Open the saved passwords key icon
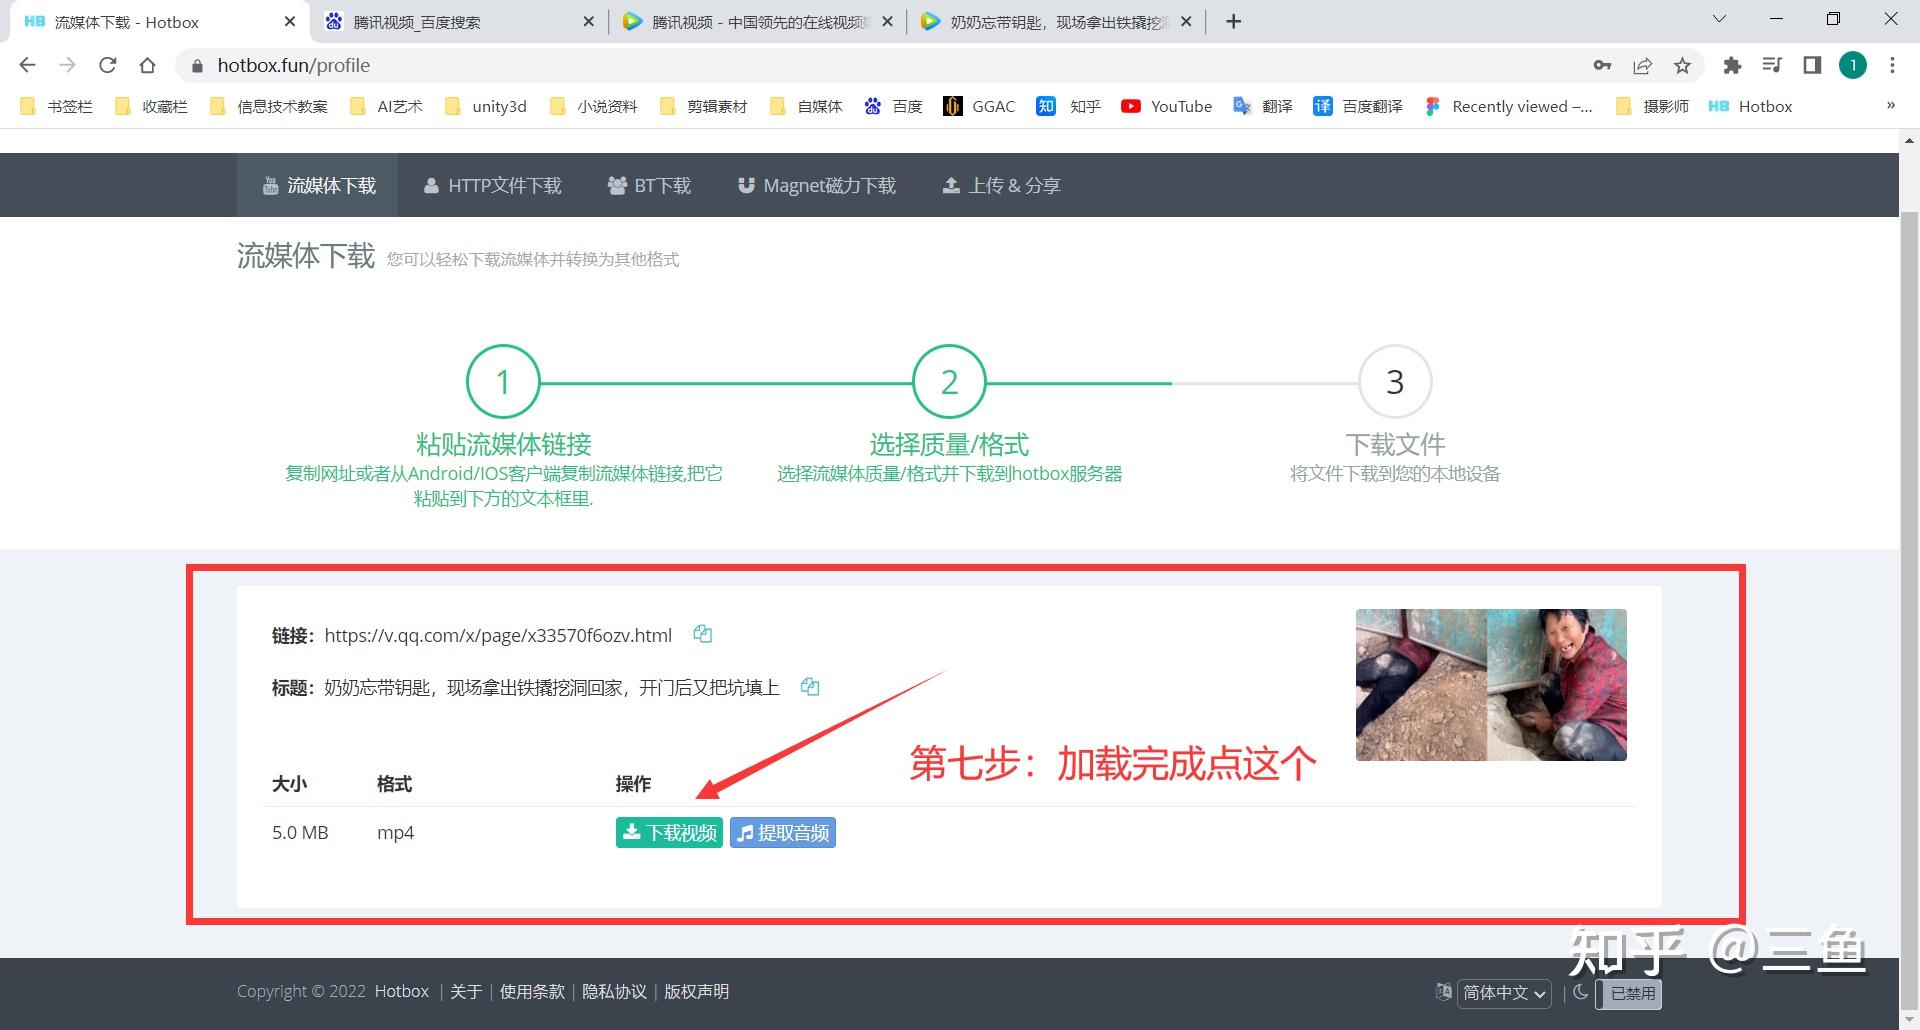 pyautogui.click(x=1602, y=66)
